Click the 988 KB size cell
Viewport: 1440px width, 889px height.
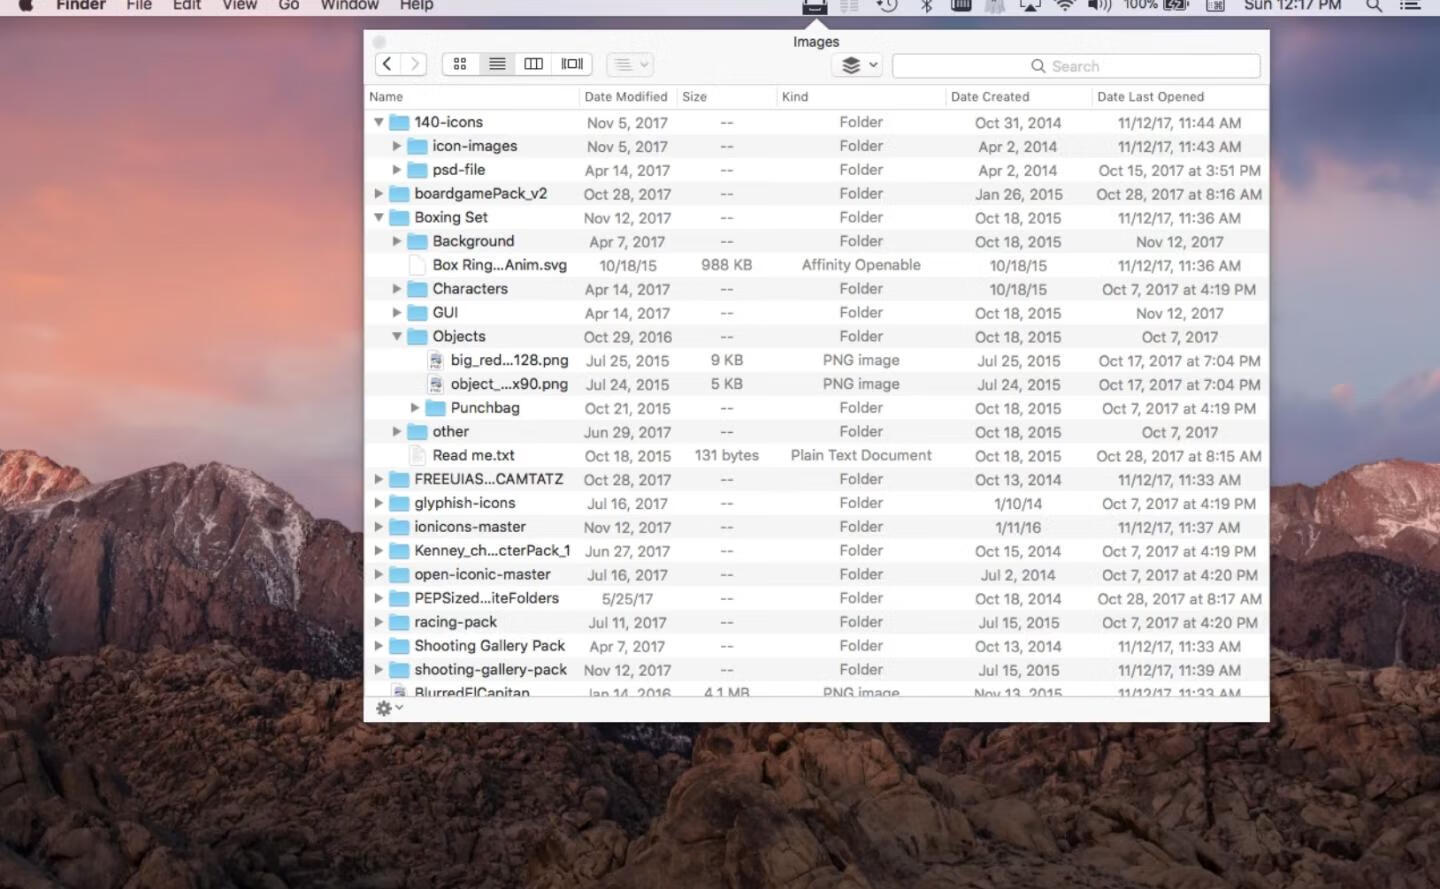(x=727, y=265)
